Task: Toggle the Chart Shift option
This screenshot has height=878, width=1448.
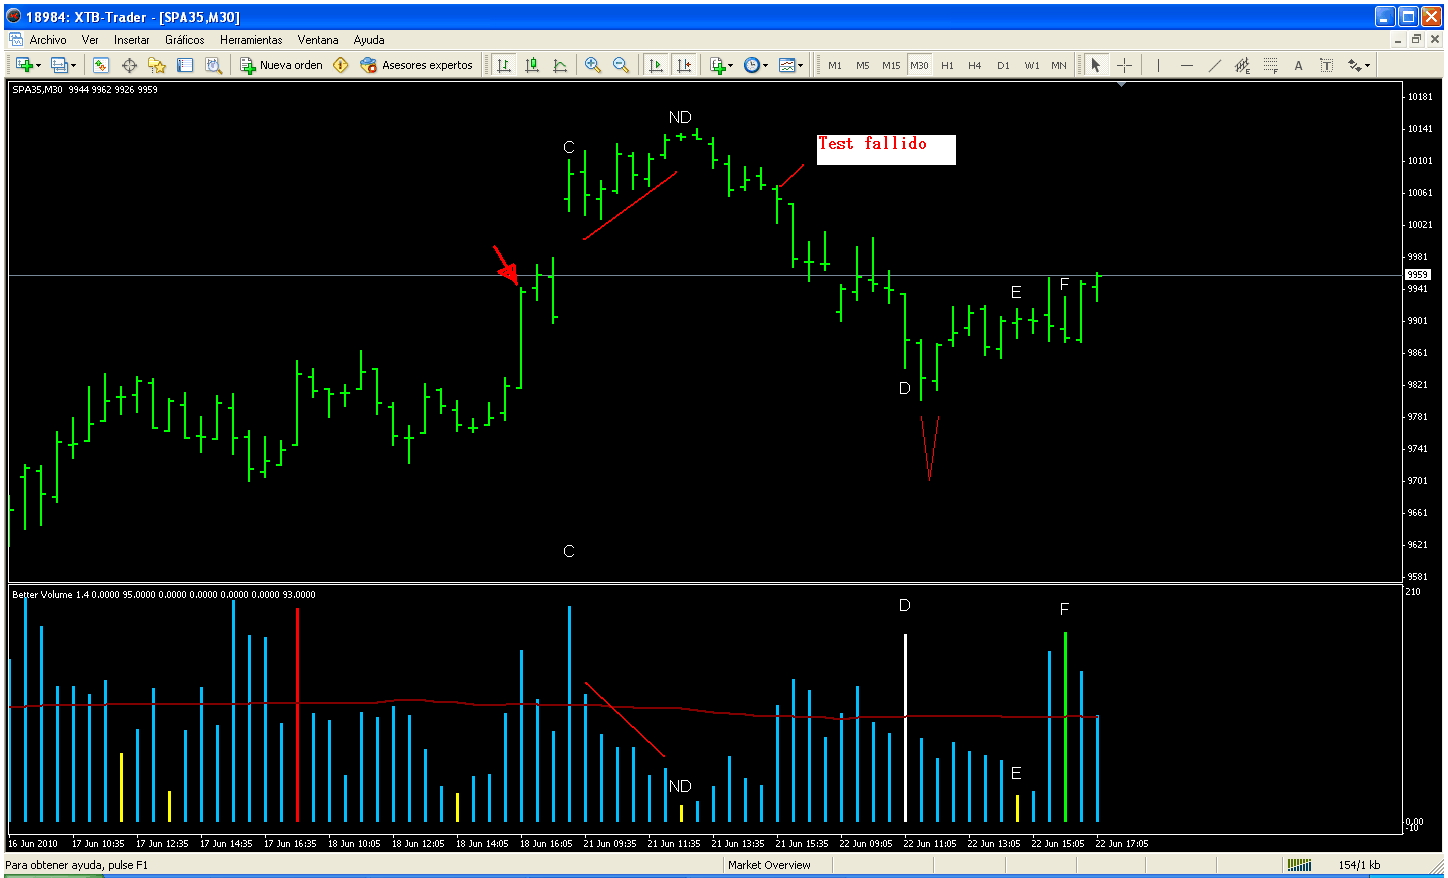Action: coord(684,65)
